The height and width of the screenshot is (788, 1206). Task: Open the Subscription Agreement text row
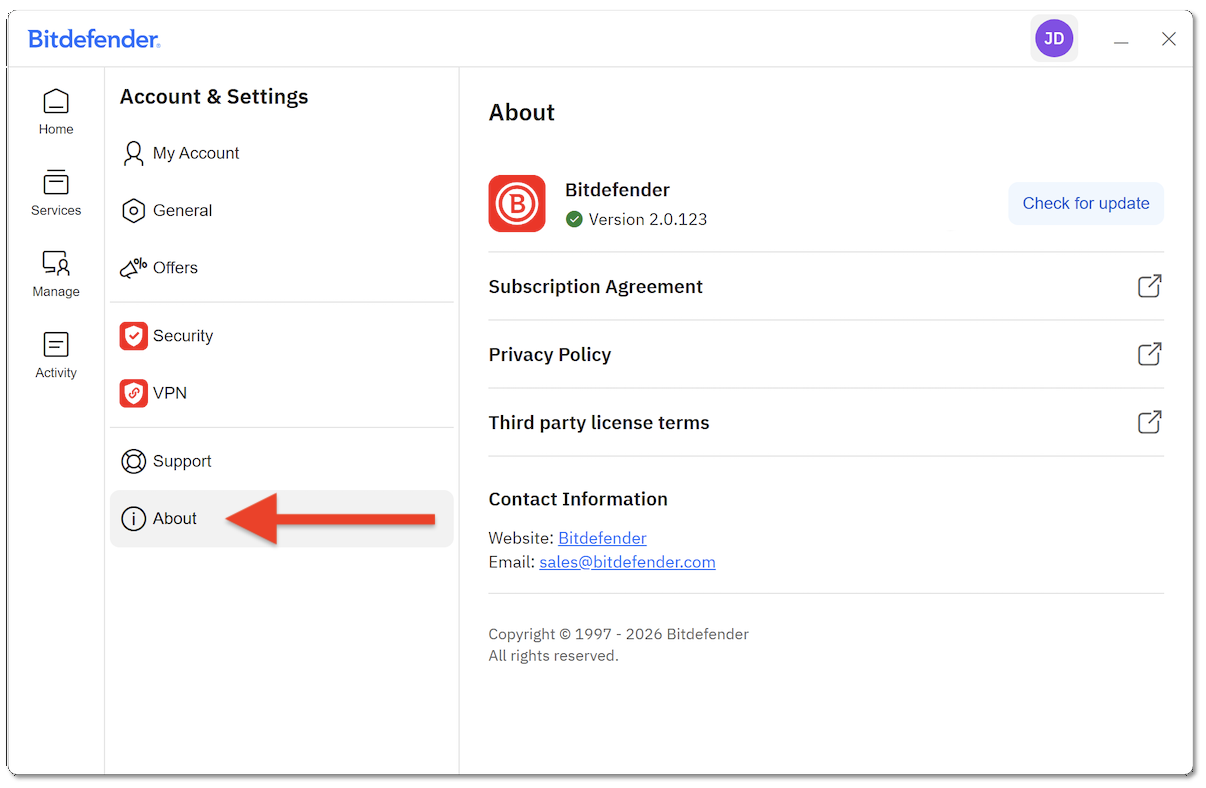[x=596, y=287]
